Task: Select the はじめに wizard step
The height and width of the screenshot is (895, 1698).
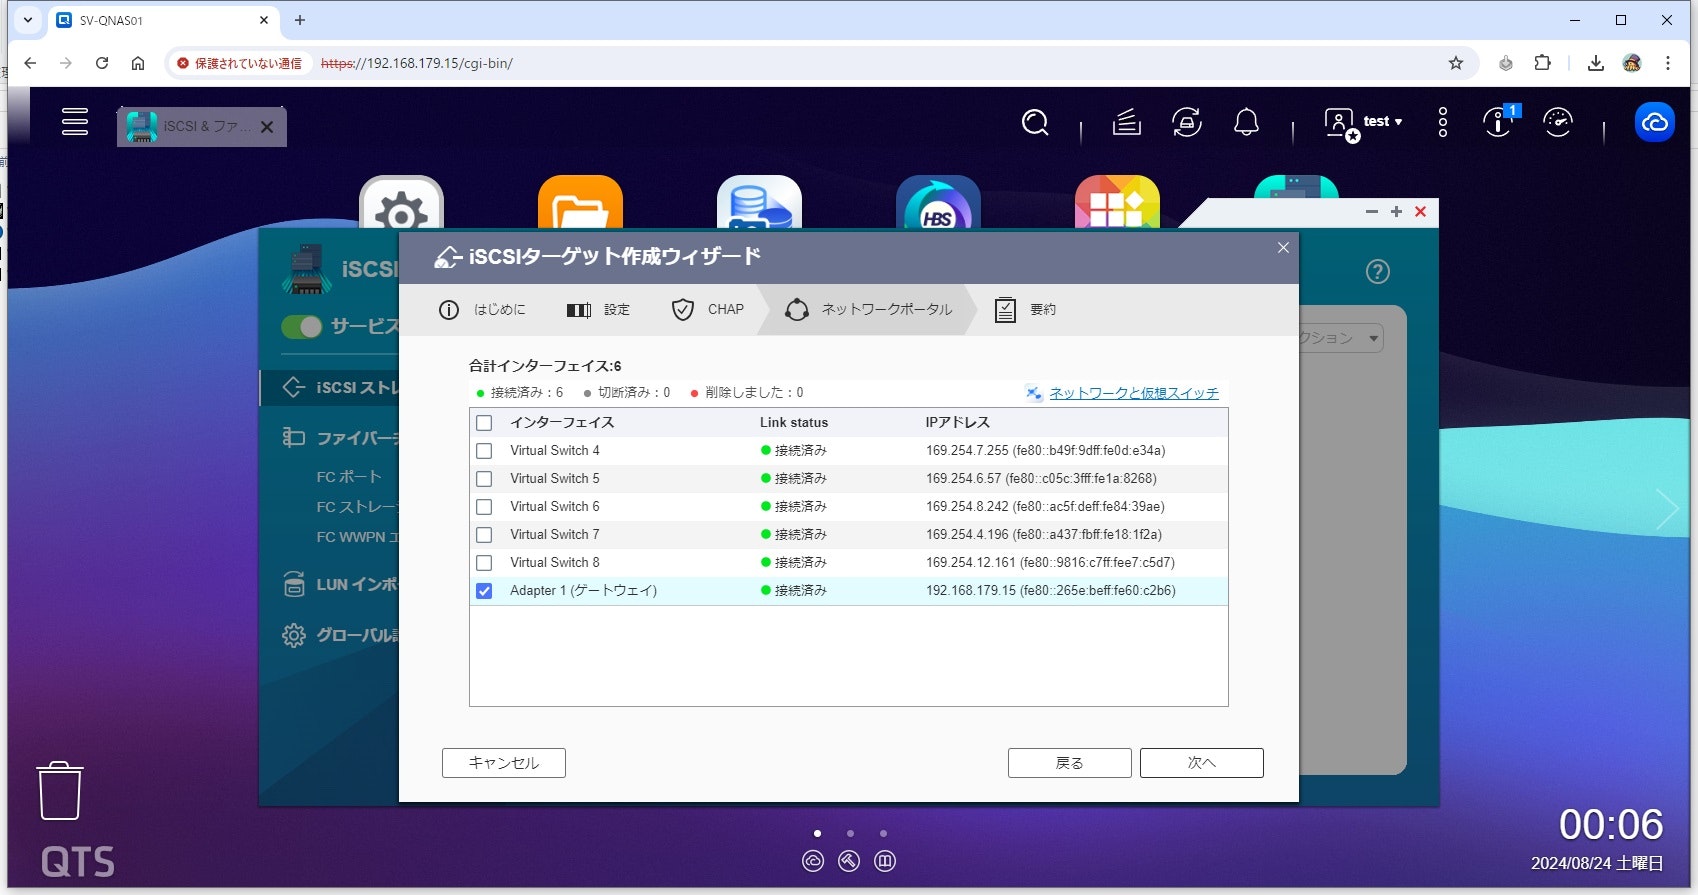Action: (x=482, y=310)
